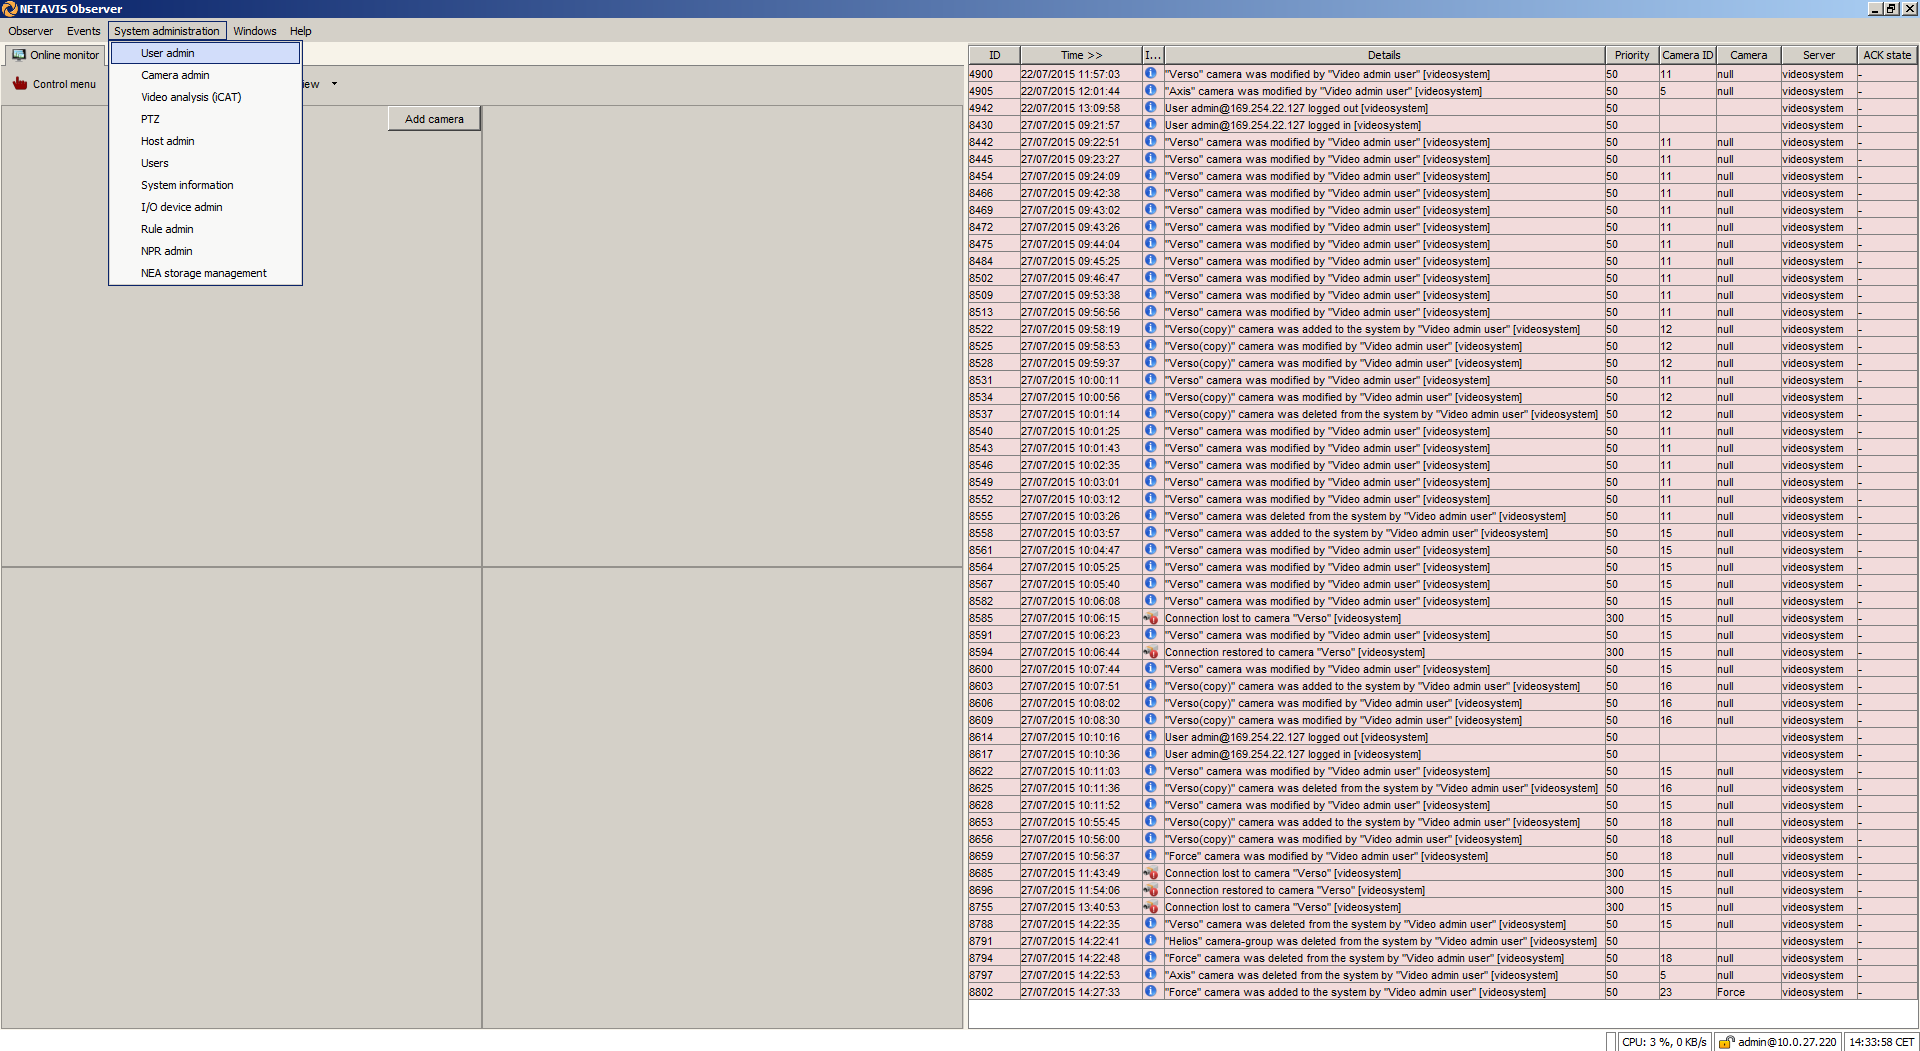Click connection restored icon for event 8594
Screen dimensions: 1920x1051
[1151, 652]
